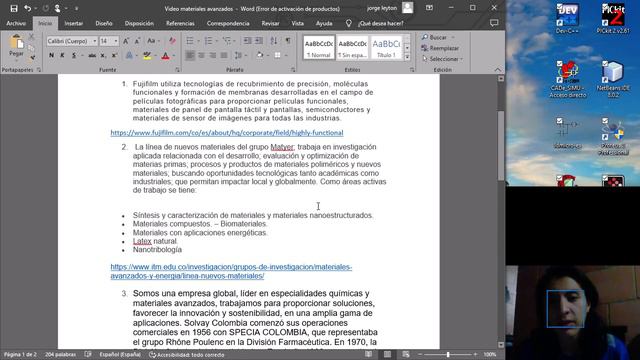Click the line spacing icon
Viewport: 640px width, 360px height.
238,55
